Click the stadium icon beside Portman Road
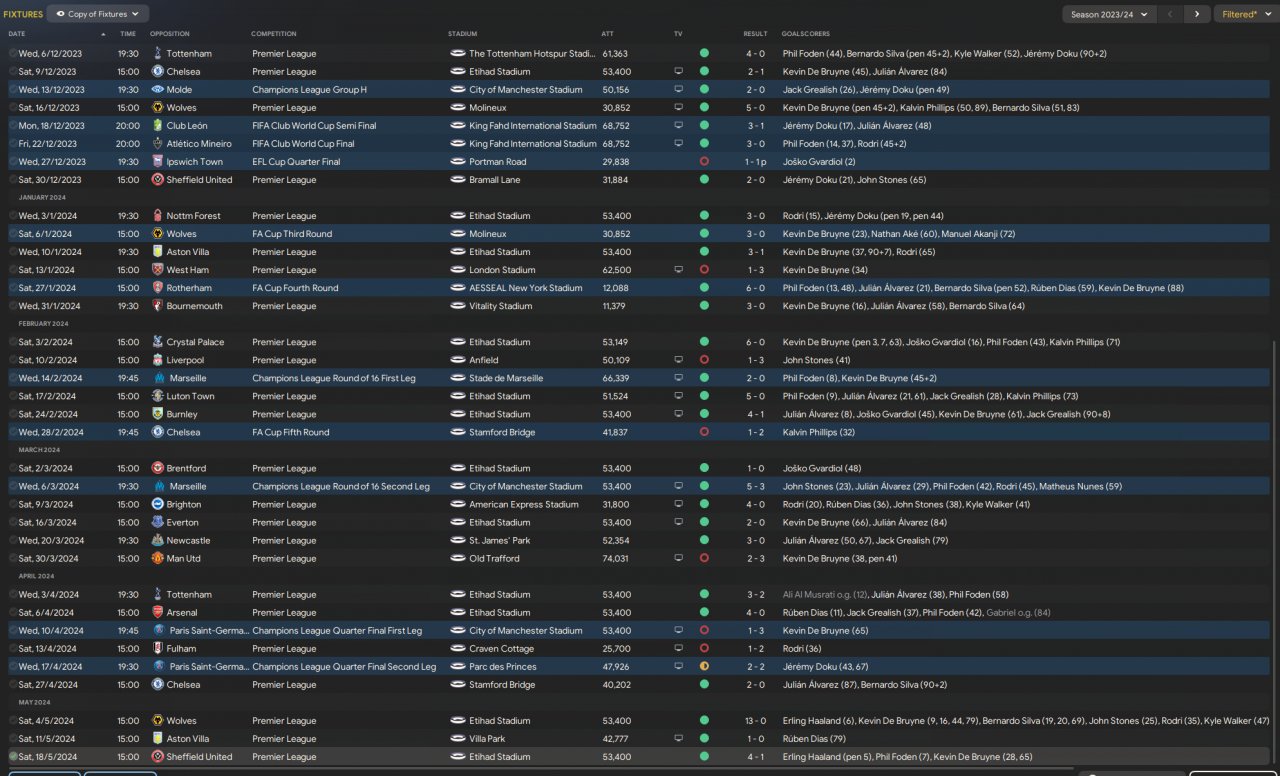The width and height of the screenshot is (1280, 776). point(457,162)
